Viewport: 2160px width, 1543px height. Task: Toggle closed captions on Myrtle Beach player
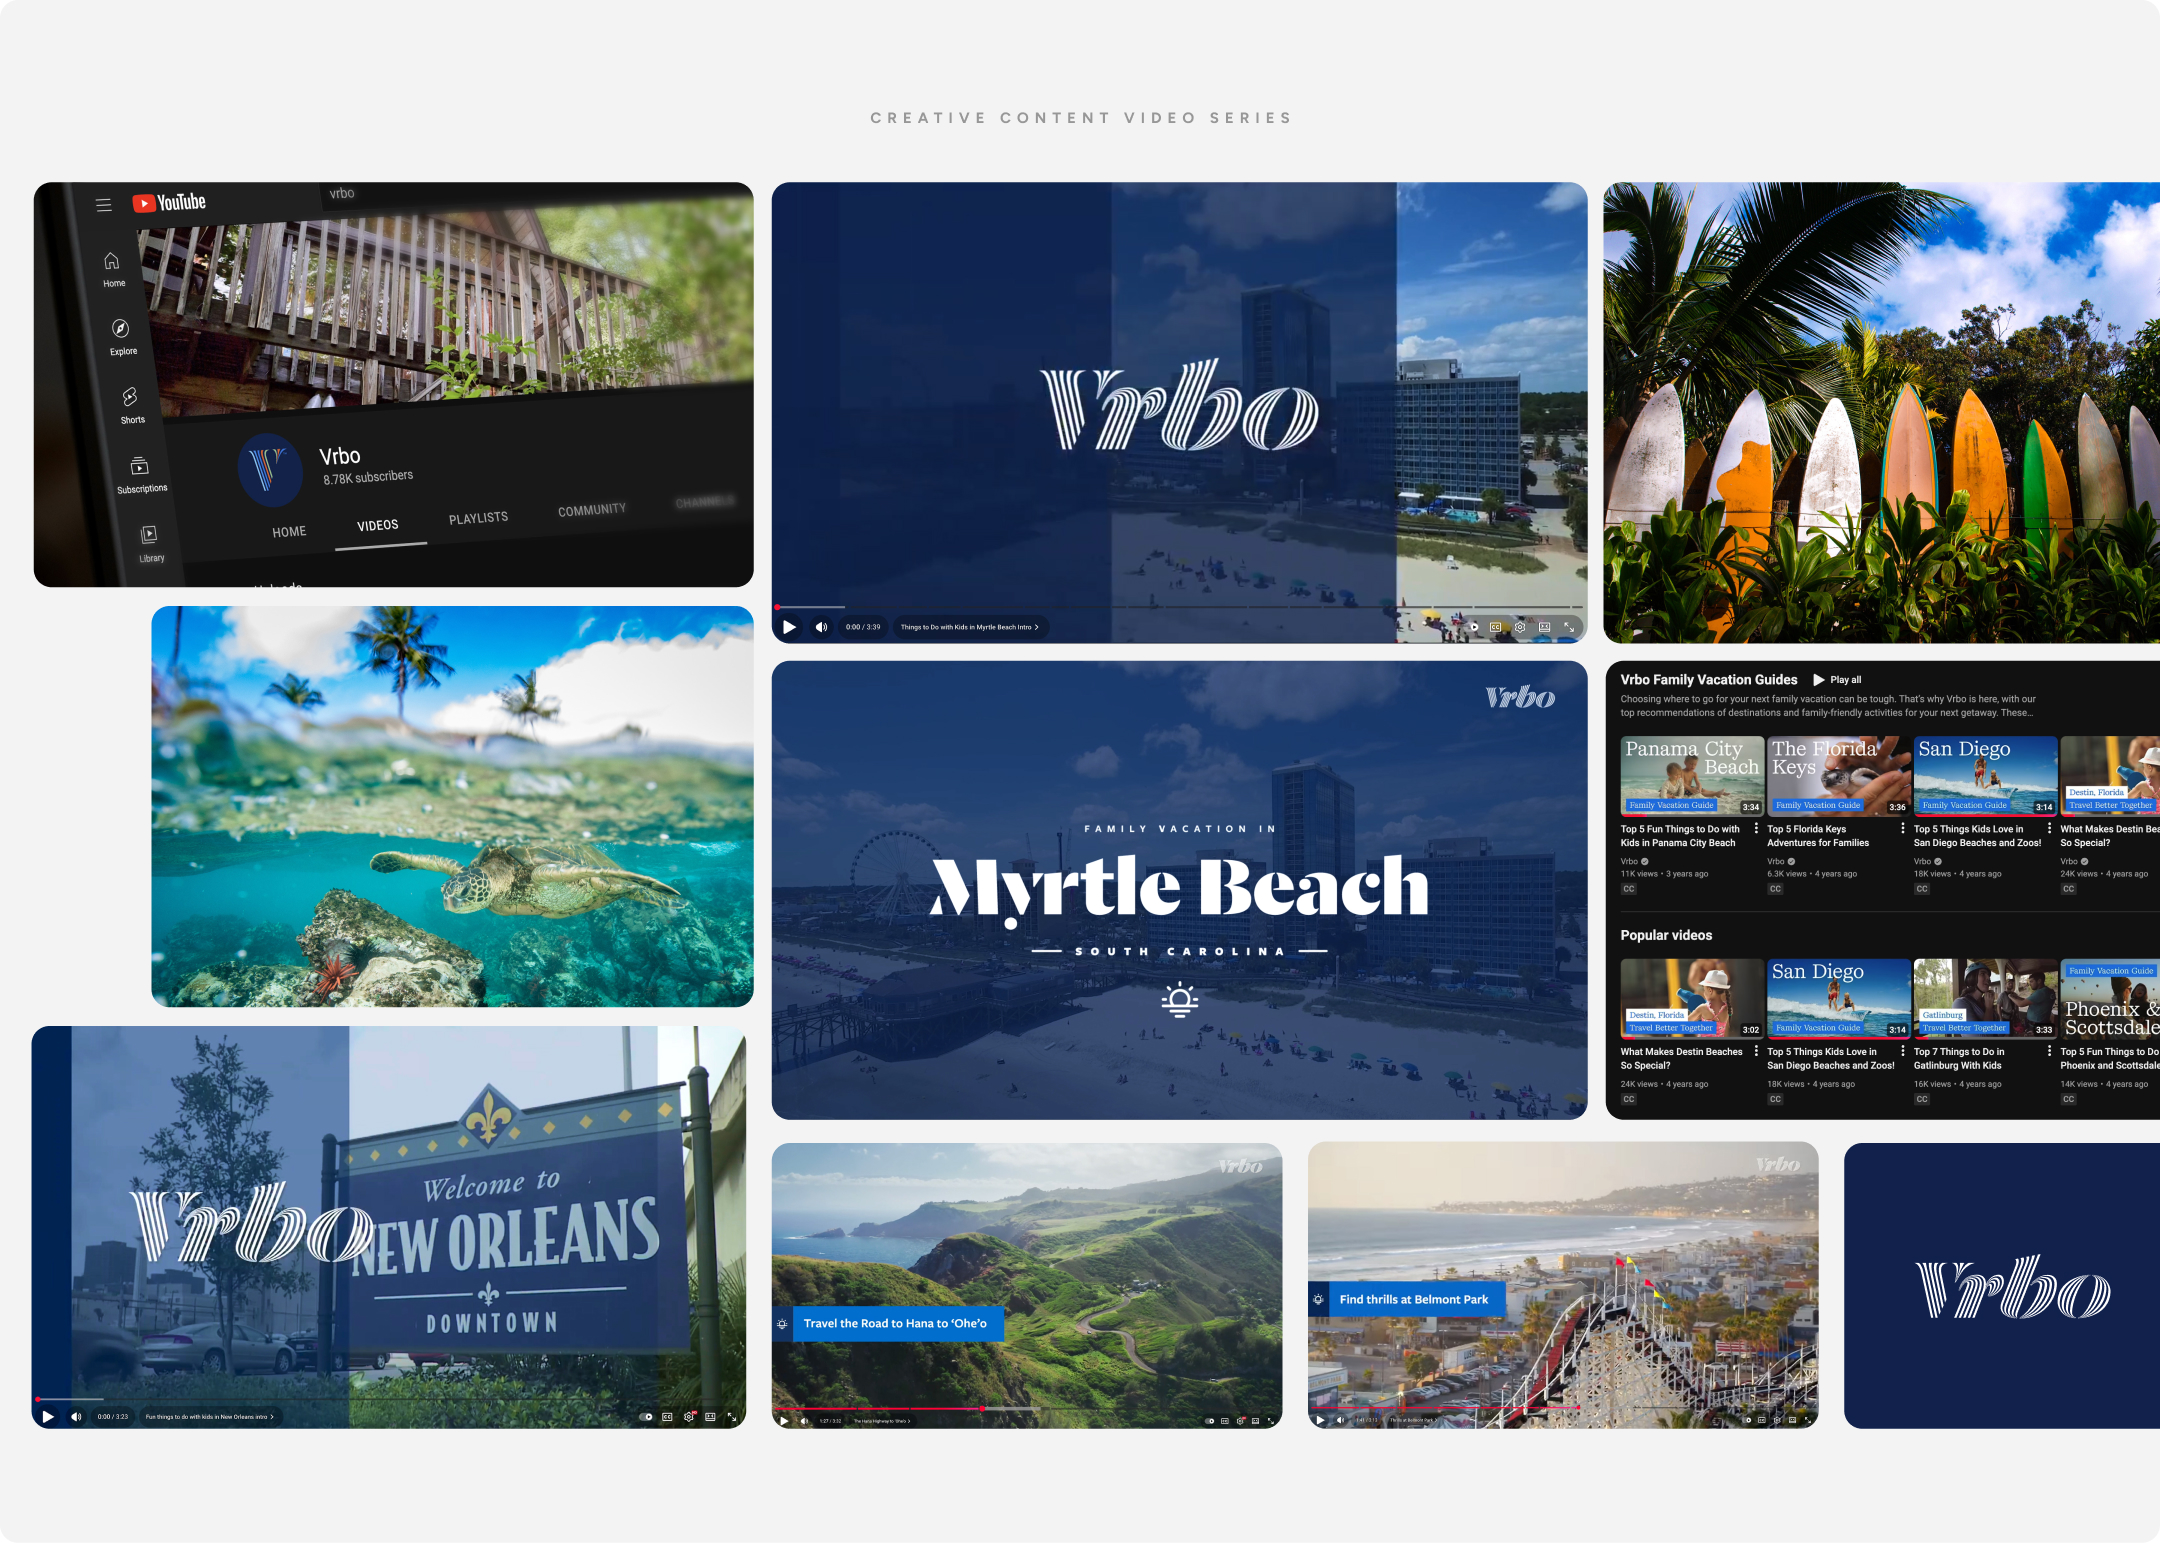(x=1496, y=627)
